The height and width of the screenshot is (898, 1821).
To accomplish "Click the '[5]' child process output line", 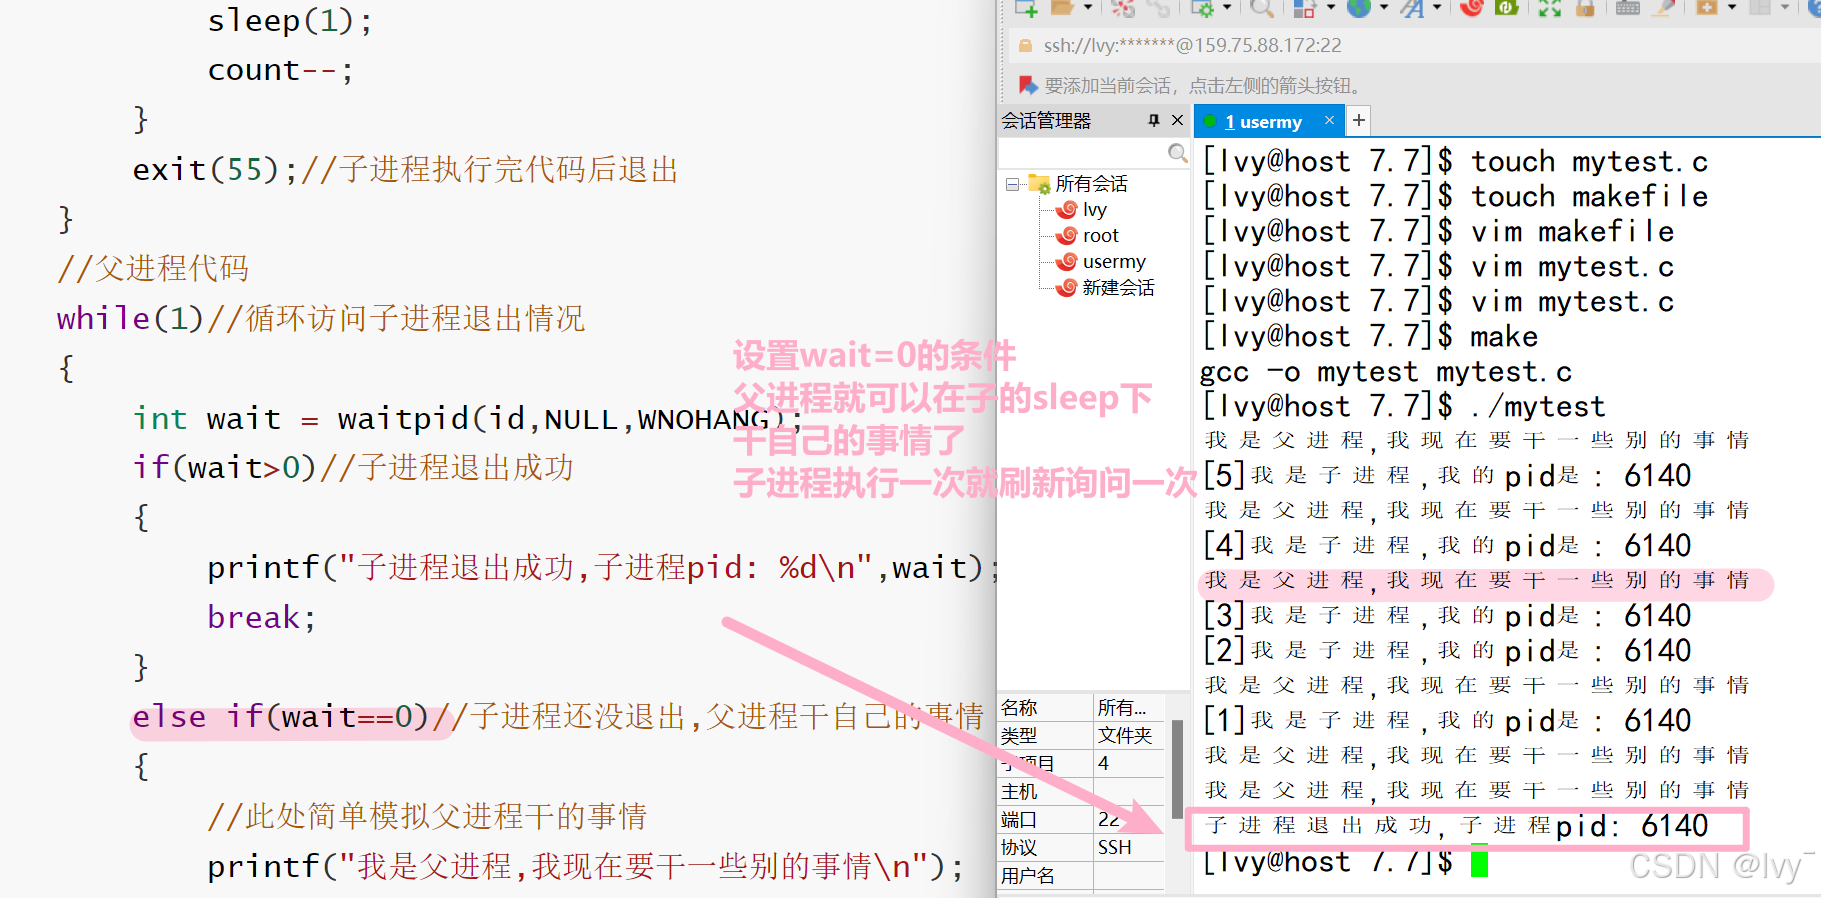I will tap(1447, 475).
